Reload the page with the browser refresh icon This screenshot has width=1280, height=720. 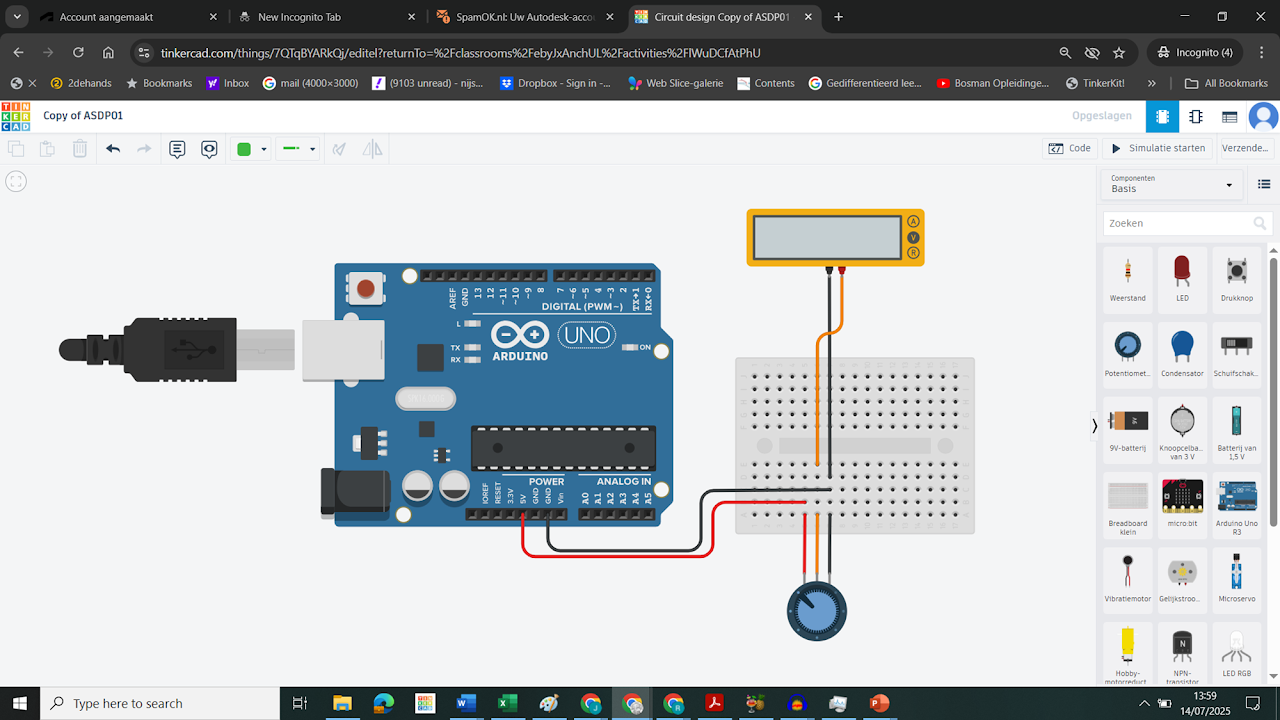78,52
